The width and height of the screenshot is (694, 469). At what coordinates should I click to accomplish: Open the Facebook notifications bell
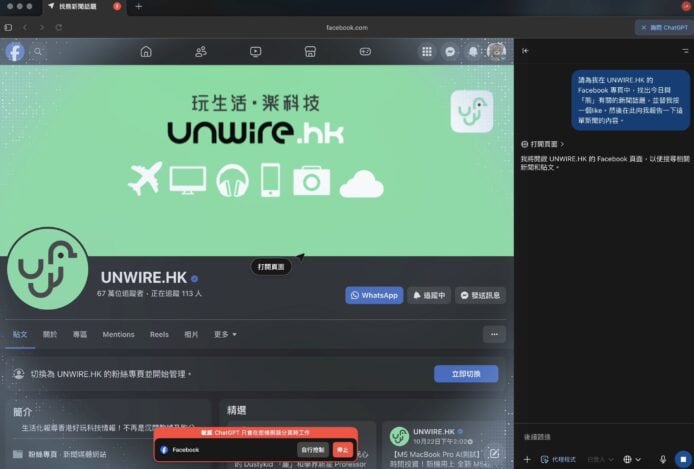[x=473, y=51]
